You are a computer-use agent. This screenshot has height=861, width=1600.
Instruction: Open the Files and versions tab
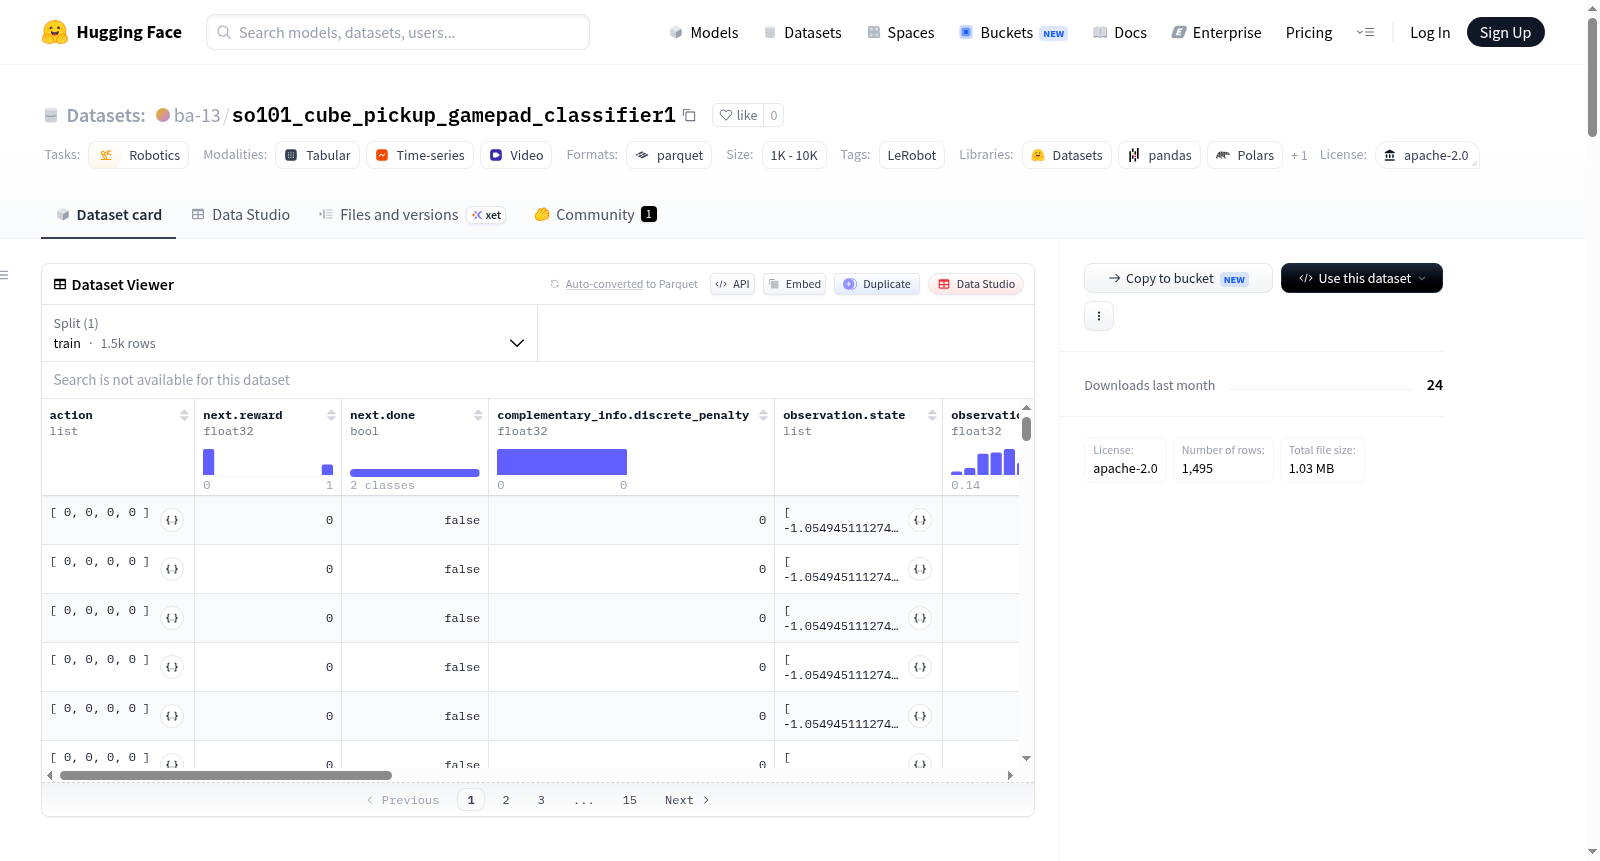coord(412,214)
